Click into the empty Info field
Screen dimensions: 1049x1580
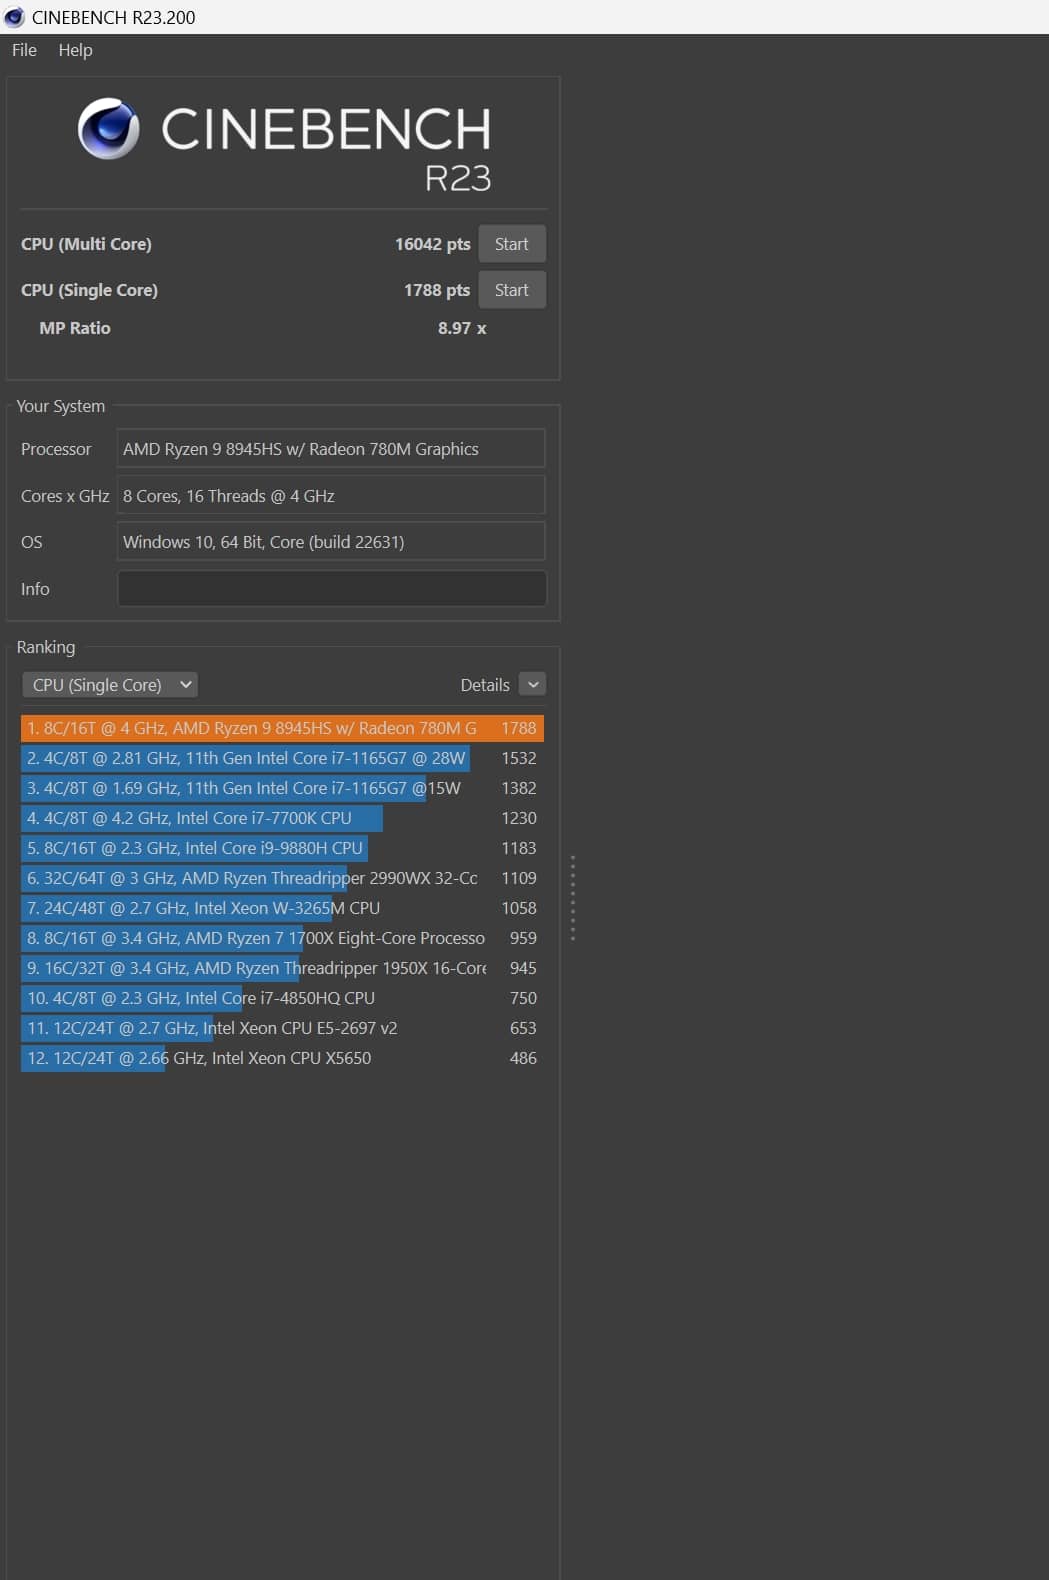[331, 589]
